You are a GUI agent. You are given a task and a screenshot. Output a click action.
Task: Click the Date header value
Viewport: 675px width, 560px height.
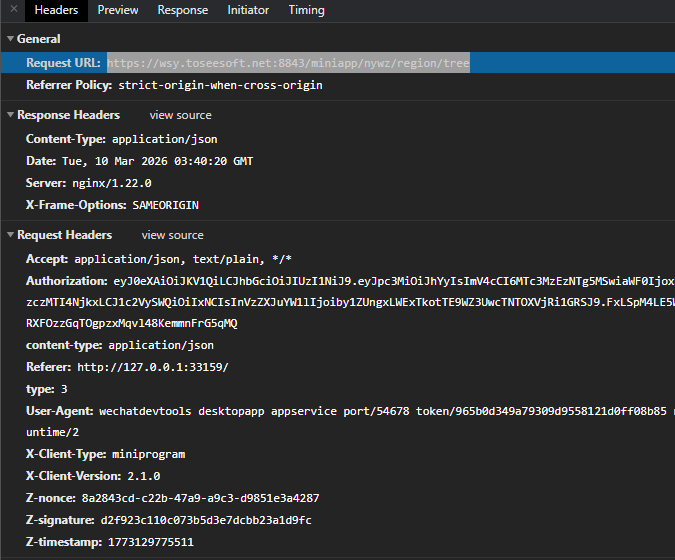tap(158, 161)
